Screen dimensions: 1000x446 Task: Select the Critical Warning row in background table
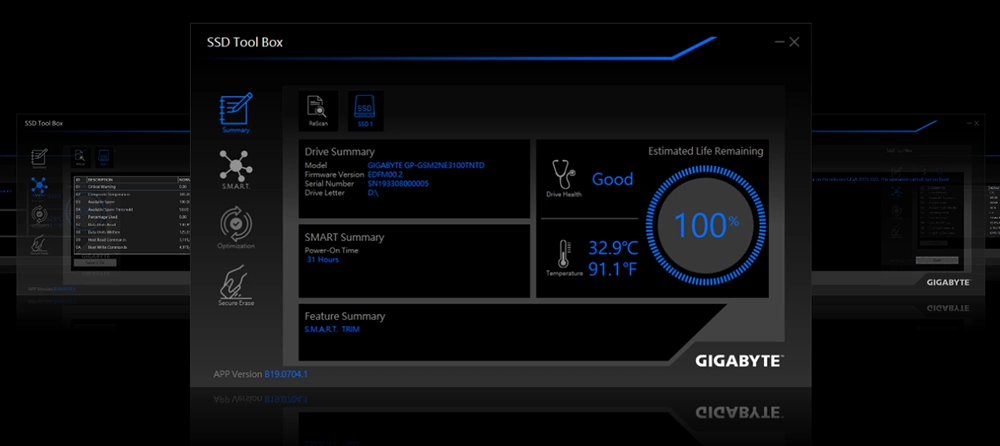coord(131,187)
